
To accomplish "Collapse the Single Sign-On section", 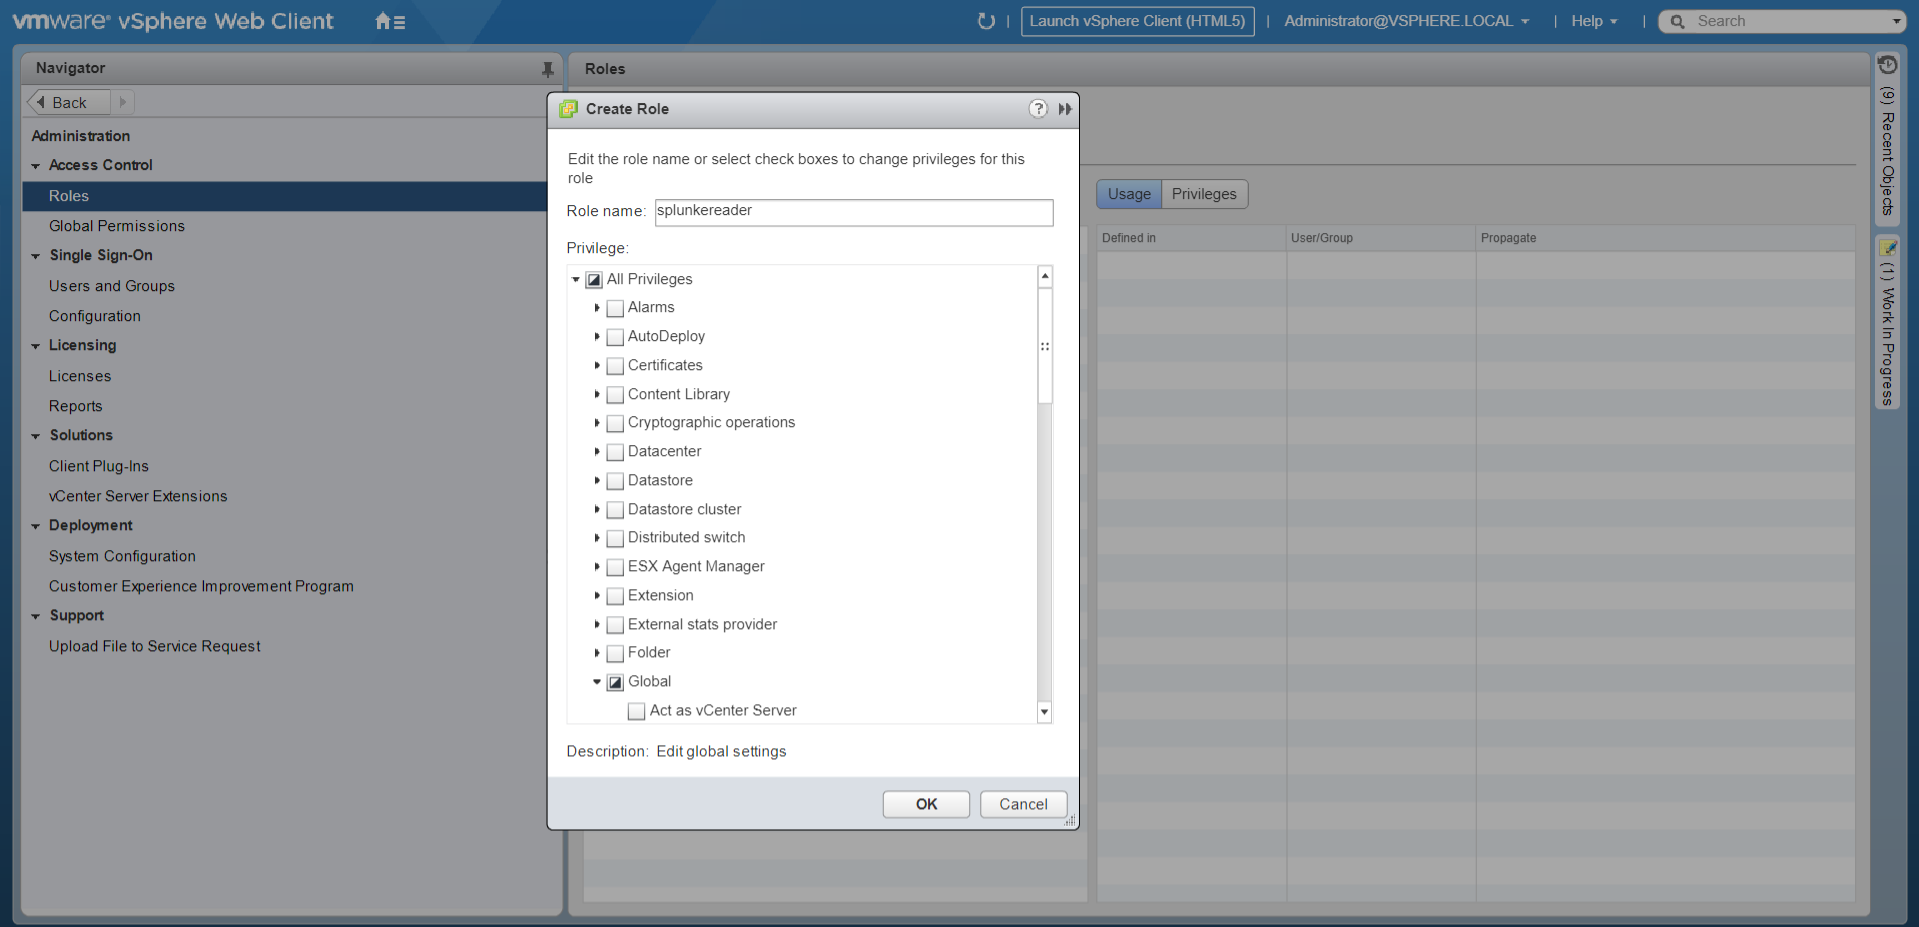I will tap(36, 256).
